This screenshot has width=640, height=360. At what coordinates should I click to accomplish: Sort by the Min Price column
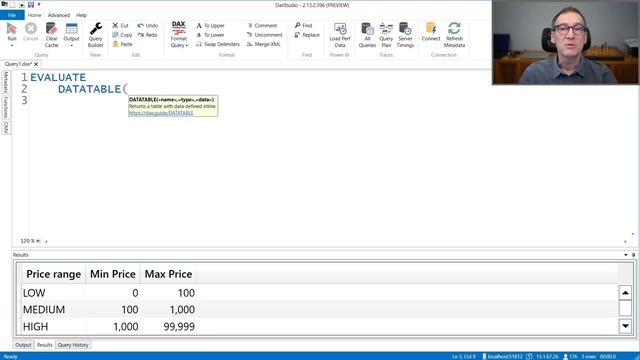[113, 274]
